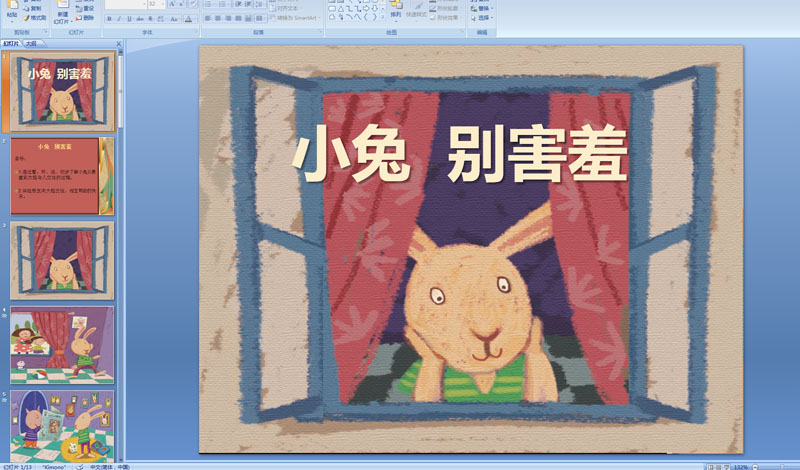Switch to the Slides (幻灯片) pane tab
This screenshot has width=800, height=470.
click(x=10, y=44)
